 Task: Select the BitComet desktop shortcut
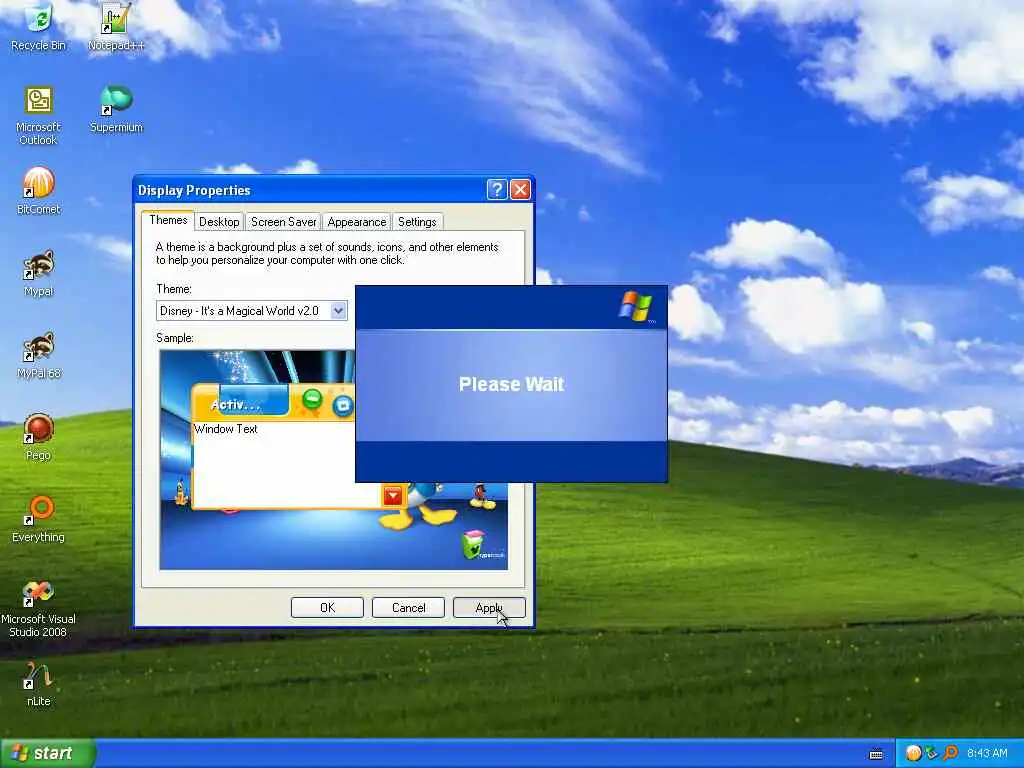point(38,191)
